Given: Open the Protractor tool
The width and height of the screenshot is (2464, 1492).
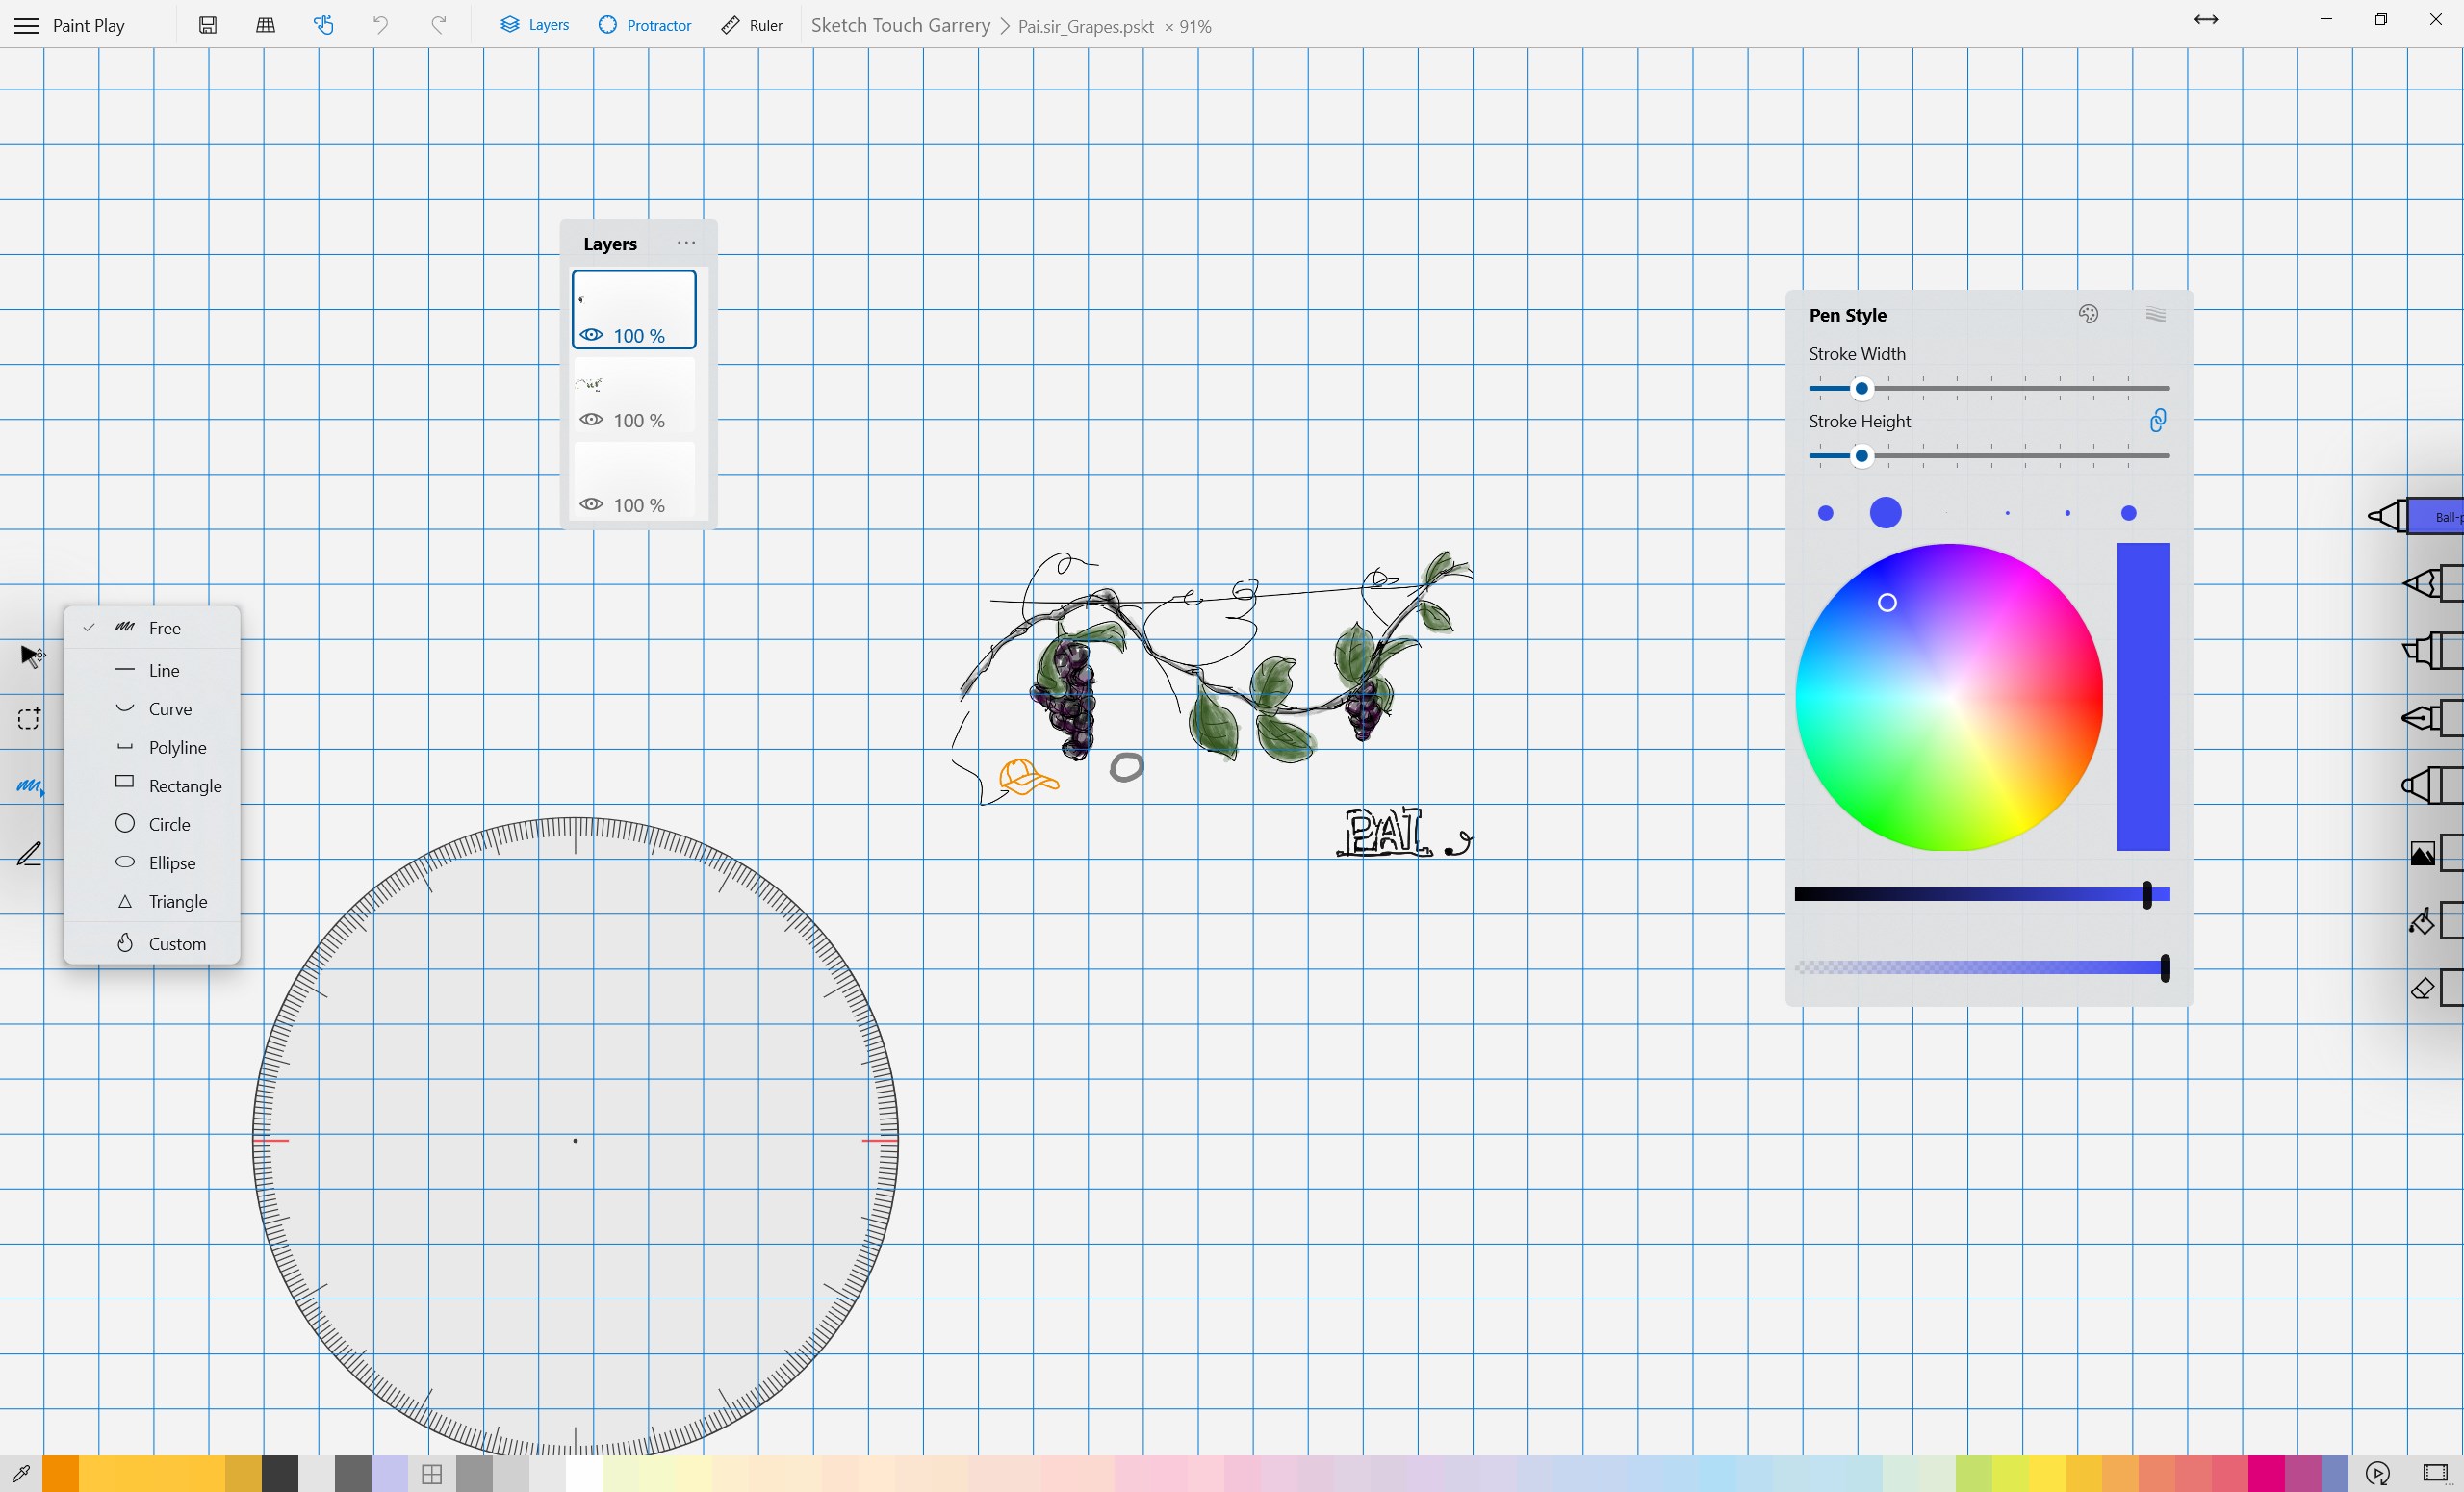Looking at the screenshot, I should pos(645,25).
